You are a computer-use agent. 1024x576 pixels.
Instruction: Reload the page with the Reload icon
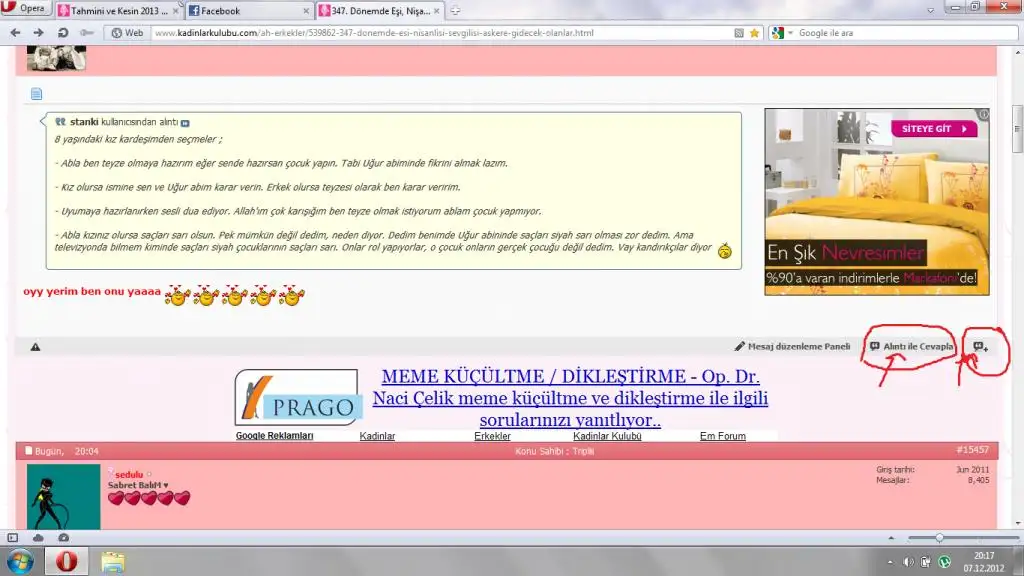(63, 33)
